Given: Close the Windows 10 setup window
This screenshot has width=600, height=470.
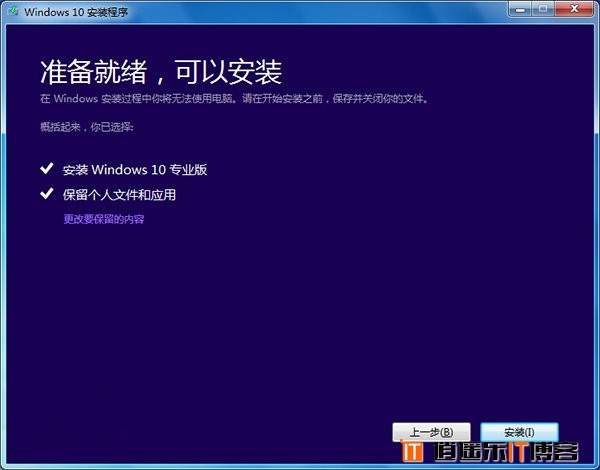Looking at the screenshot, I should (x=574, y=9).
